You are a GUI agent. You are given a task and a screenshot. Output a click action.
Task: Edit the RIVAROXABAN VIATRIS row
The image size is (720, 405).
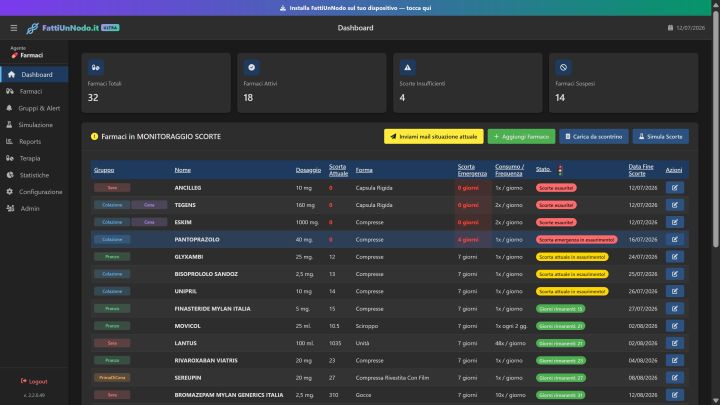point(675,360)
